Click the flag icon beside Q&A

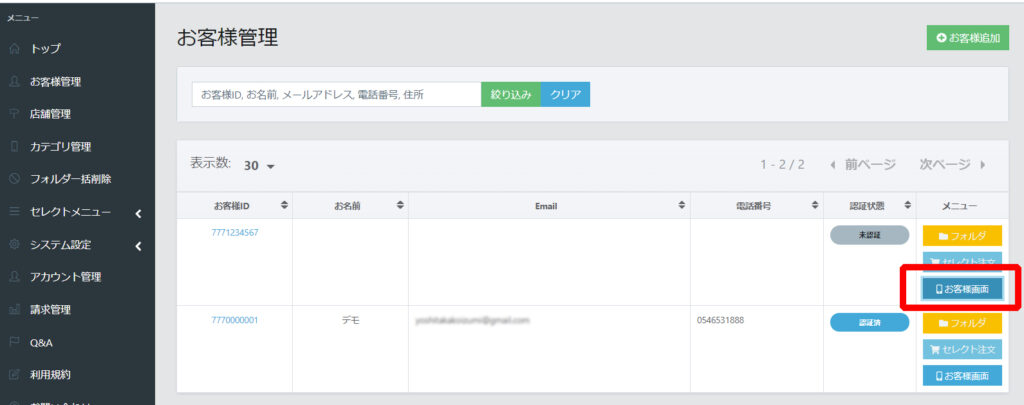14,342
